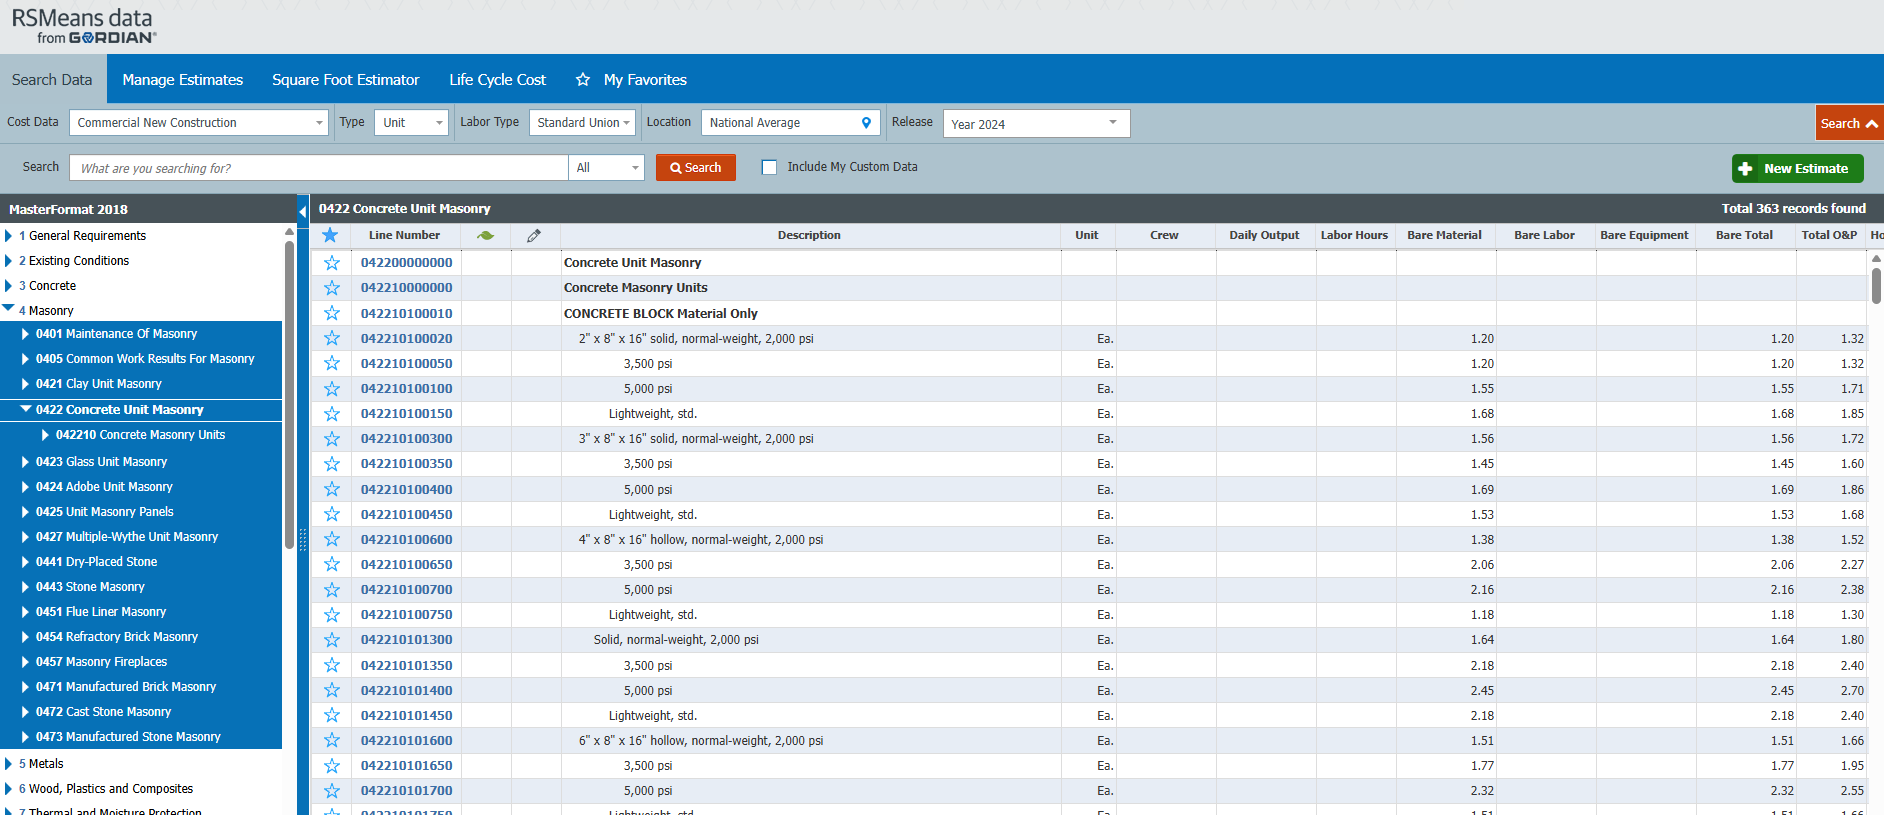Open line number link 042210101350
The image size is (1884, 815).
(x=406, y=665)
